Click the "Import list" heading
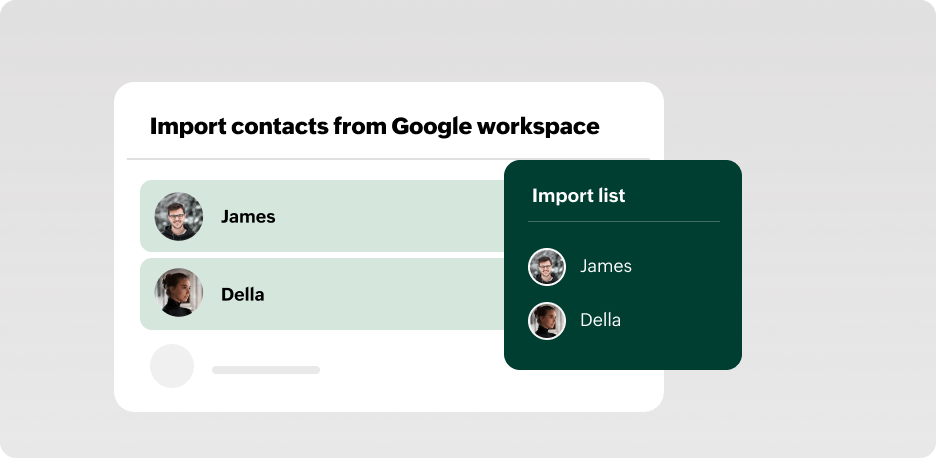 [x=578, y=195]
